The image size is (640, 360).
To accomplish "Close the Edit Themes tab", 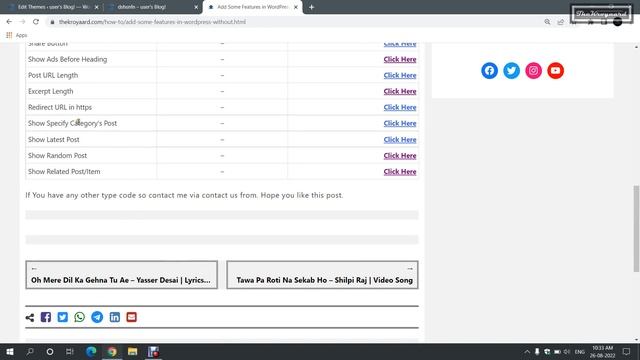I will 96,7.
